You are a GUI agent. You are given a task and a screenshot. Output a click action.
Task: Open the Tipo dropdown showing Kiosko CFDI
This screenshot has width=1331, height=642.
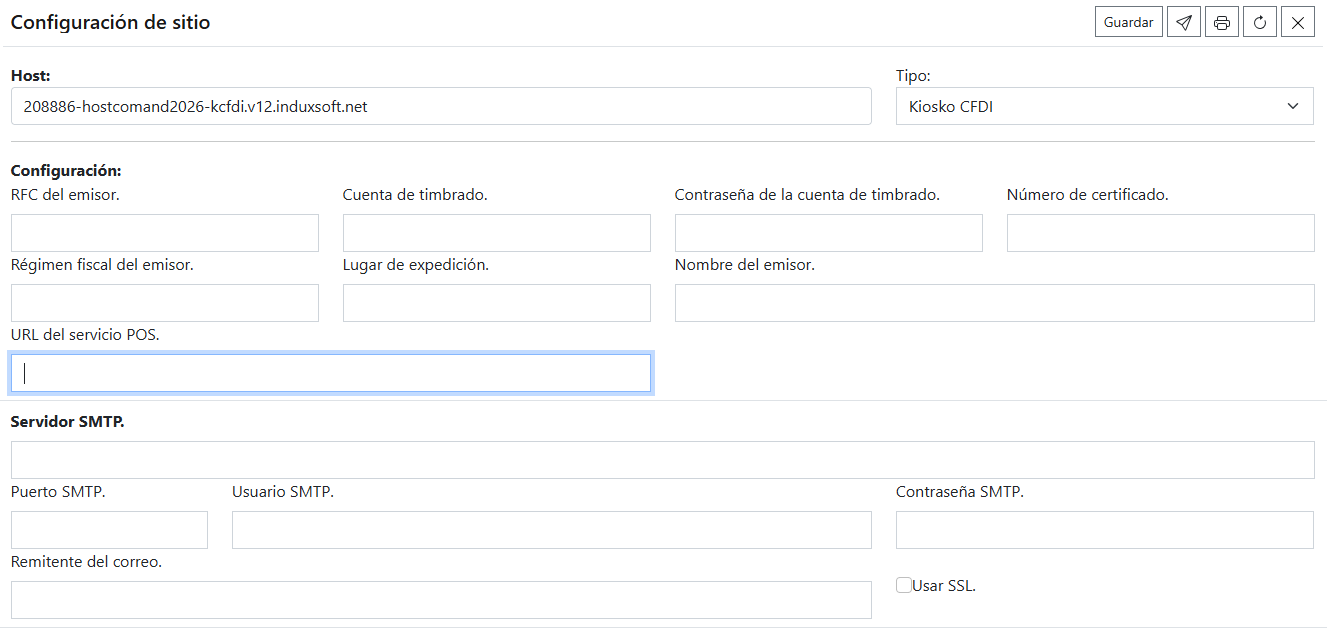1105,106
